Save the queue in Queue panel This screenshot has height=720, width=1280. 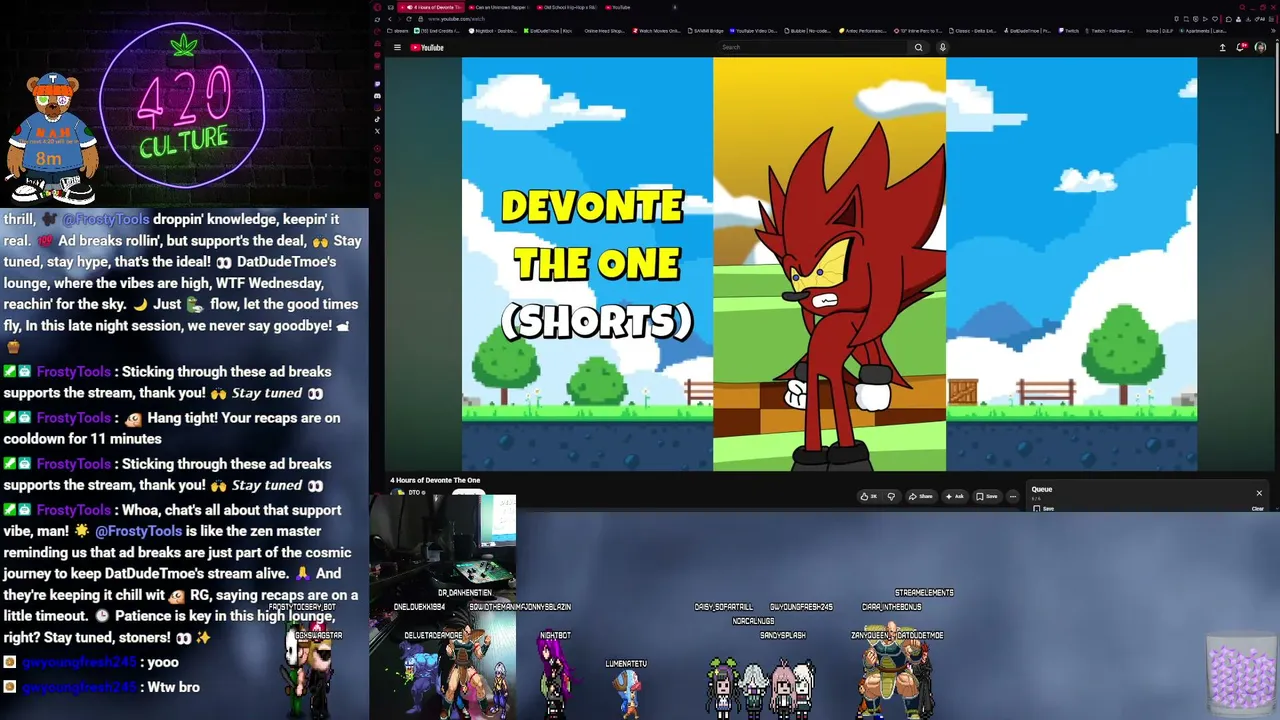pos(1044,508)
